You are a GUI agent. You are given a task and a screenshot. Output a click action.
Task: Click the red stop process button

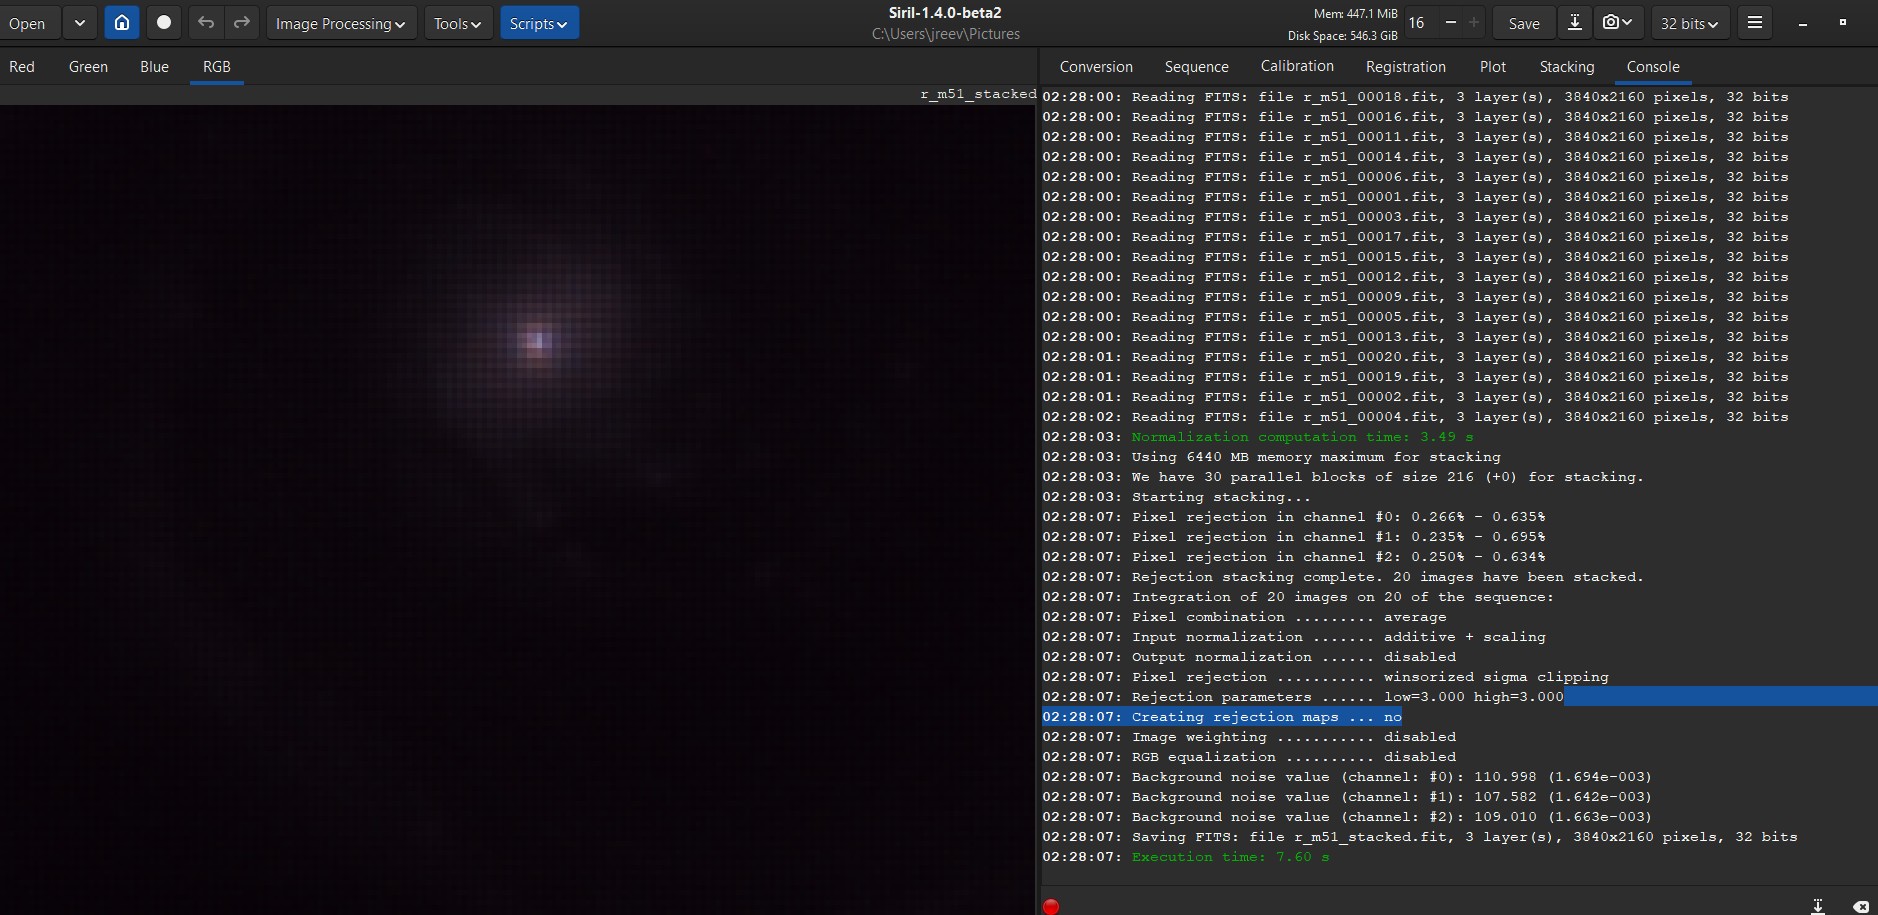[x=1051, y=906]
